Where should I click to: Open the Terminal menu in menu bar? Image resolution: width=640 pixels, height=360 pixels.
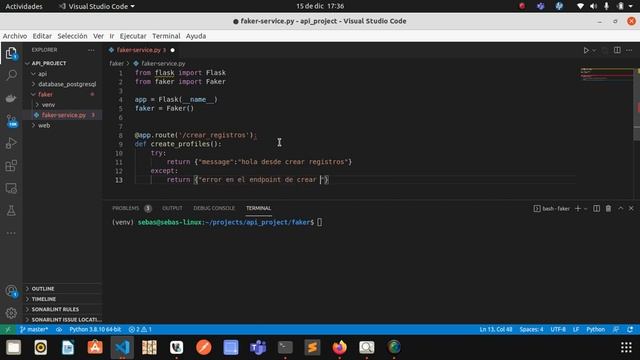click(x=166, y=36)
